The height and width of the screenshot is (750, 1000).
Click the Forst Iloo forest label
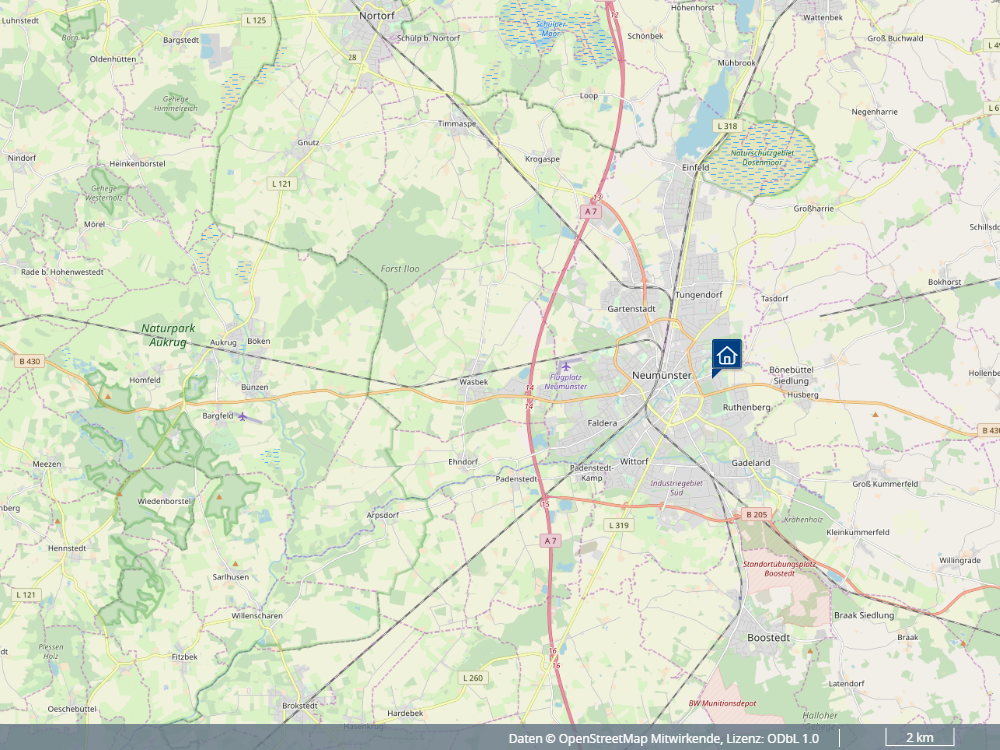(401, 269)
